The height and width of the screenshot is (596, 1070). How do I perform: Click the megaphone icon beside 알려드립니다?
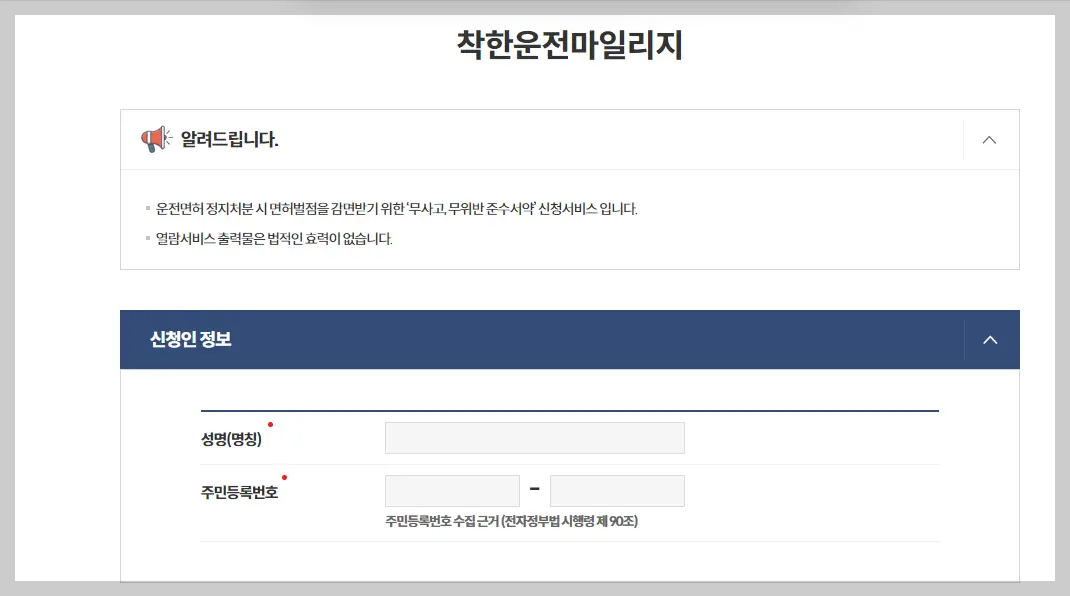(152, 139)
